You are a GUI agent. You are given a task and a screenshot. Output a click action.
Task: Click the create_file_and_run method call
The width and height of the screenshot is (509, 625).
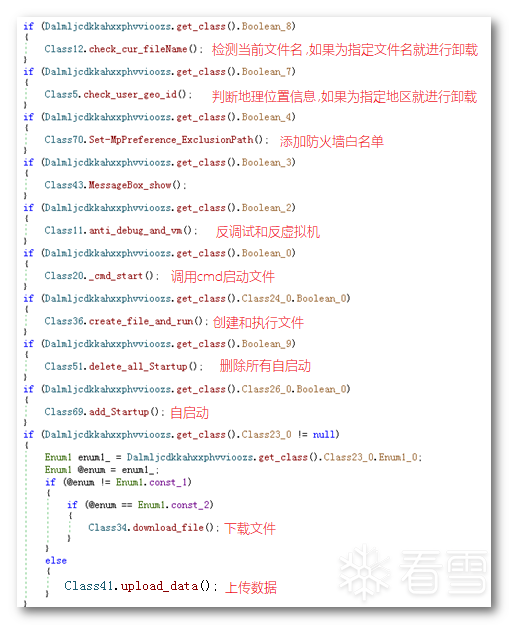click(141, 321)
